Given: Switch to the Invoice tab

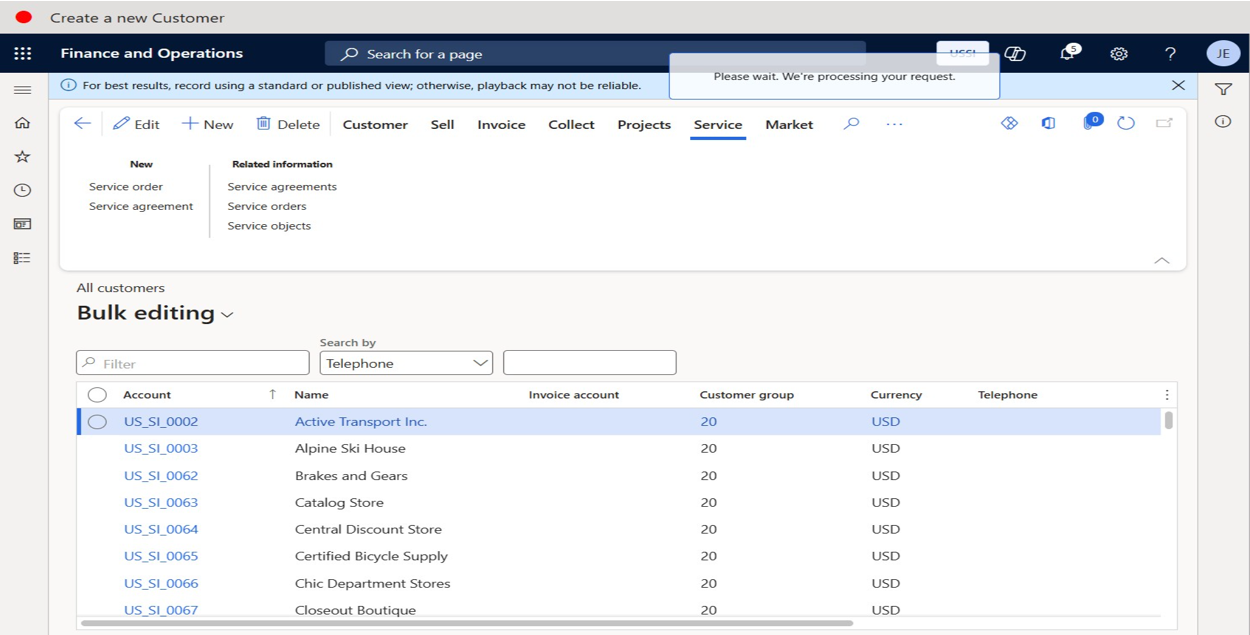Looking at the screenshot, I should point(501,125).
